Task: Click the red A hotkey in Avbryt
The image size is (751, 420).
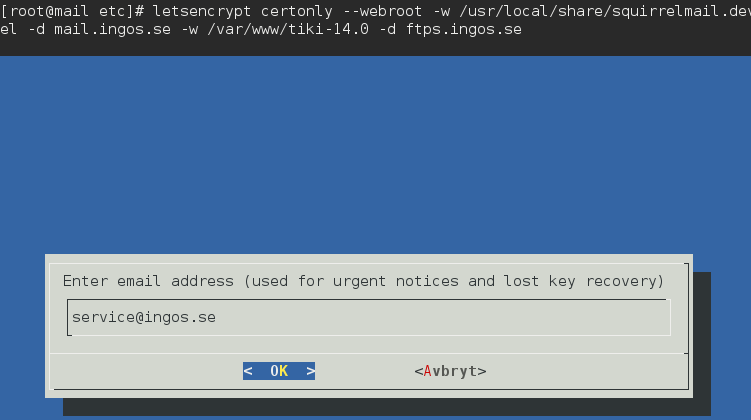Action: (x=427, y=371)
